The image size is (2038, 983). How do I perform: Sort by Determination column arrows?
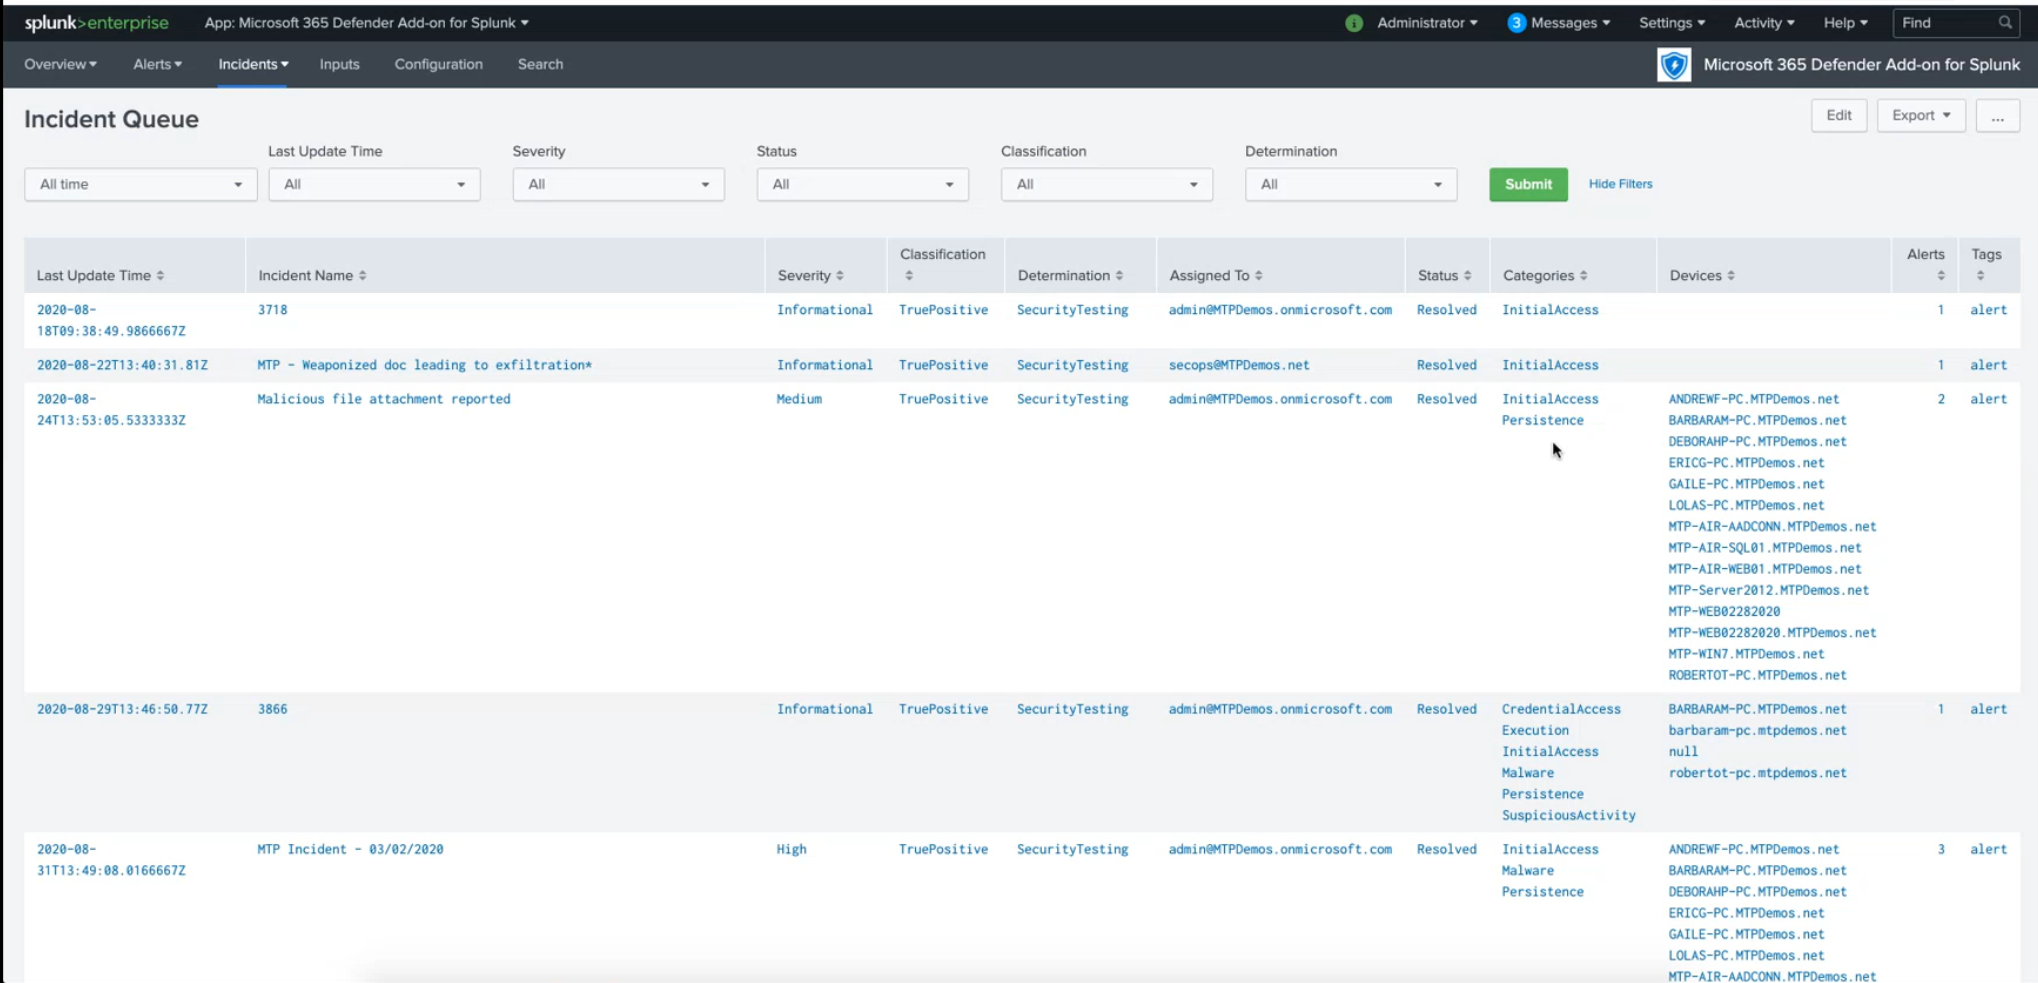1119,275
